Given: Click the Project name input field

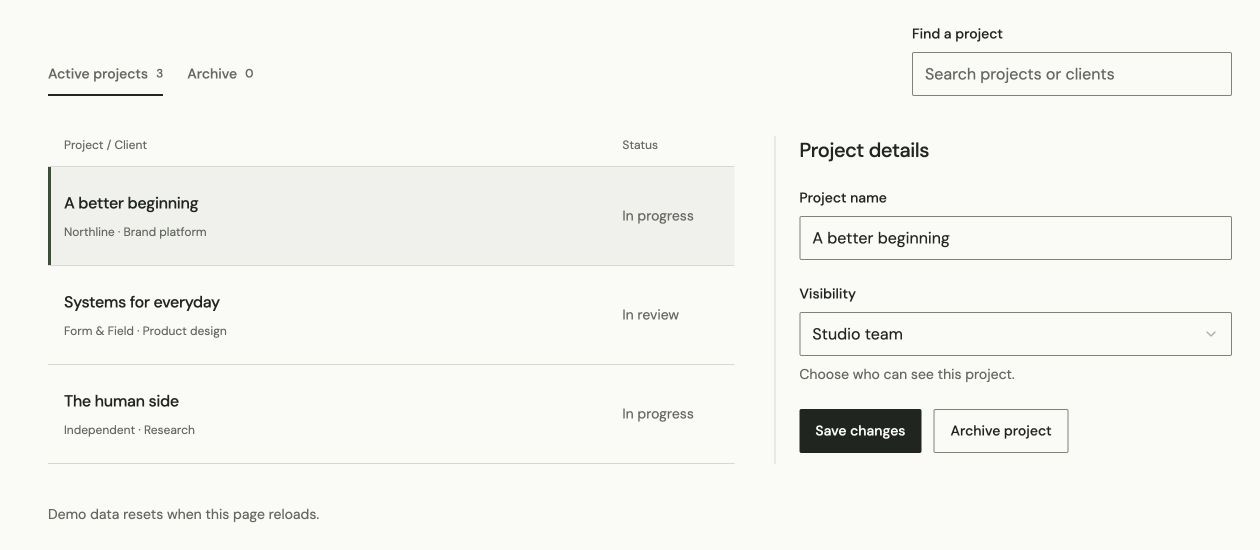Looking at the screenshot, I should (1015, 238).
